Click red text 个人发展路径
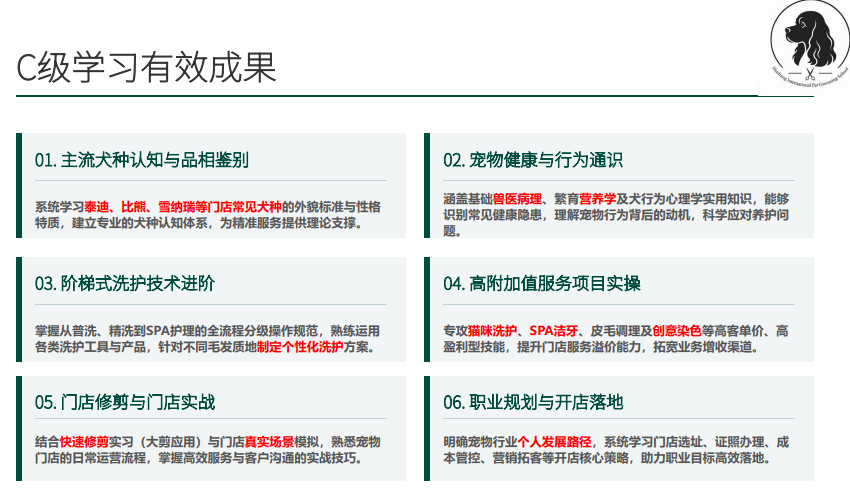The image size is (850, 491). click(554, 442)
